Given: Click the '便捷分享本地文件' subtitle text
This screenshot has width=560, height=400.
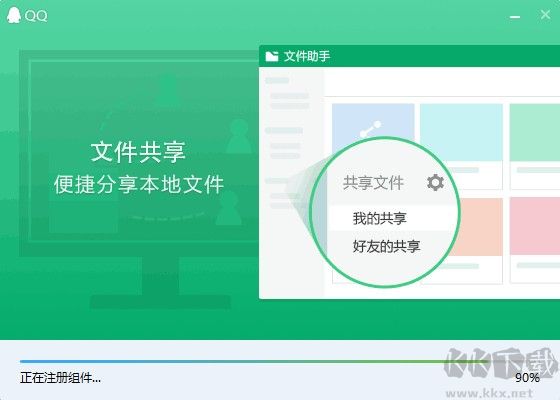Looking at the screenshot, I should tap(139, 185).
